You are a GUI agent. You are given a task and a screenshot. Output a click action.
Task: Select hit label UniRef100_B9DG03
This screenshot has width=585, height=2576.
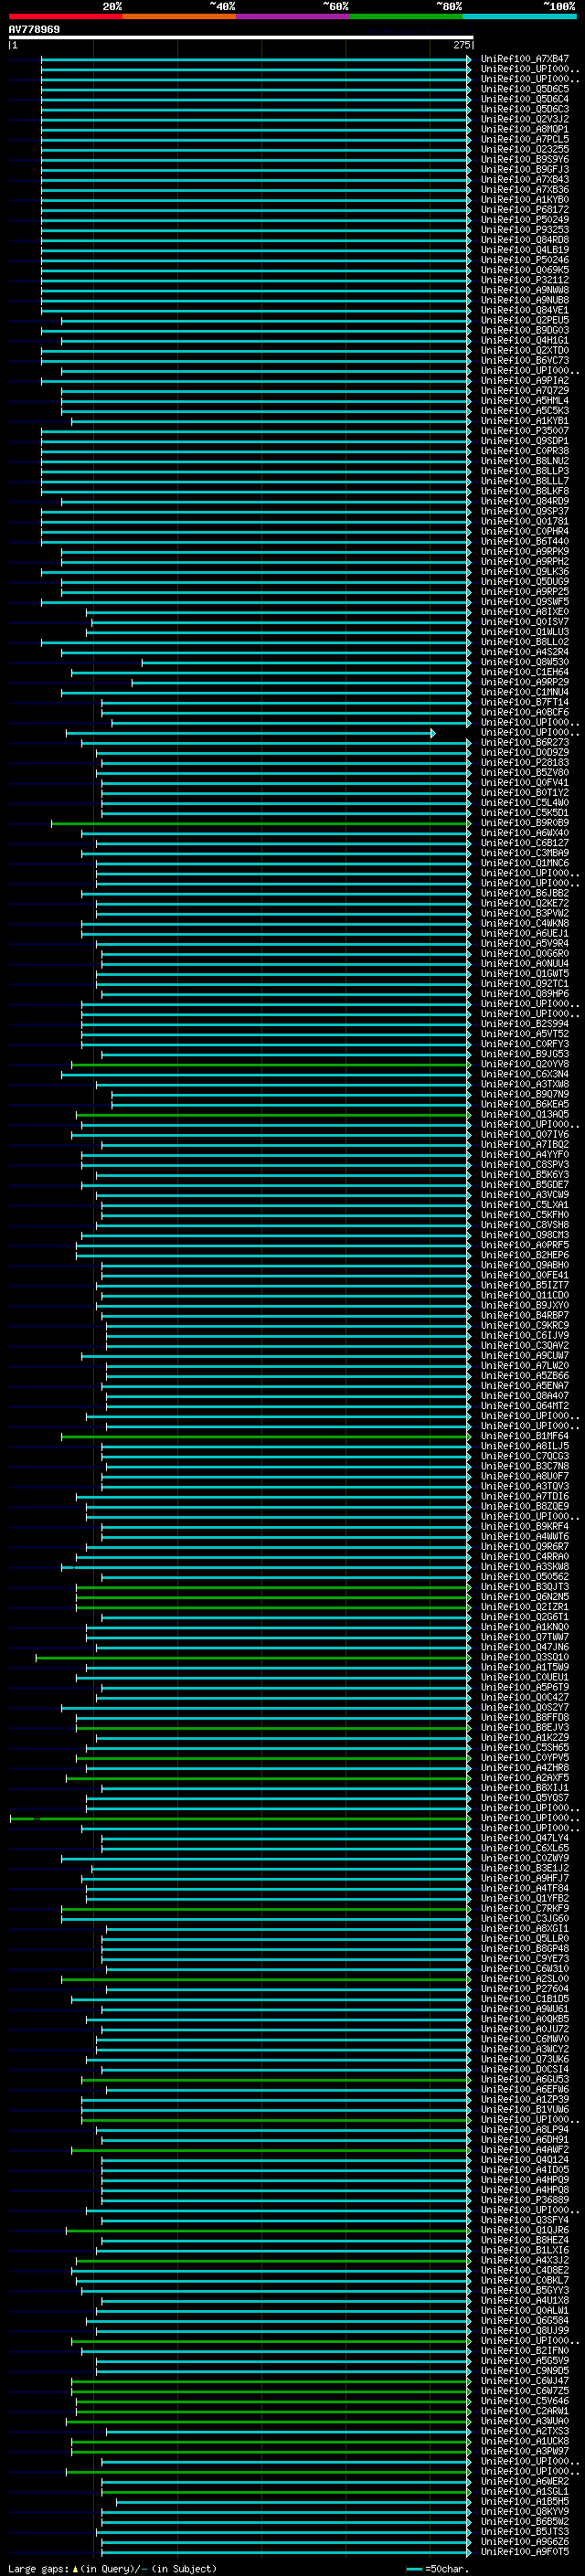point(524,330)
